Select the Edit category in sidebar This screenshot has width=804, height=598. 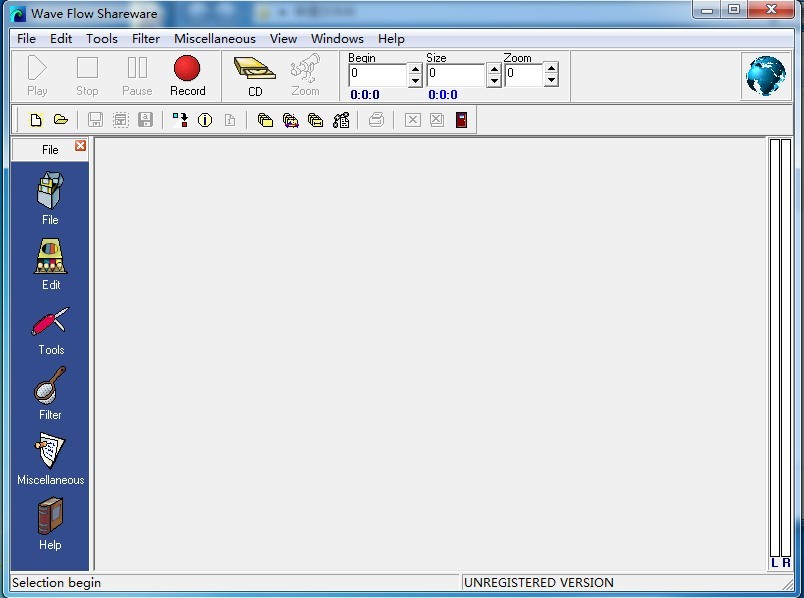(x=50, y=264)
